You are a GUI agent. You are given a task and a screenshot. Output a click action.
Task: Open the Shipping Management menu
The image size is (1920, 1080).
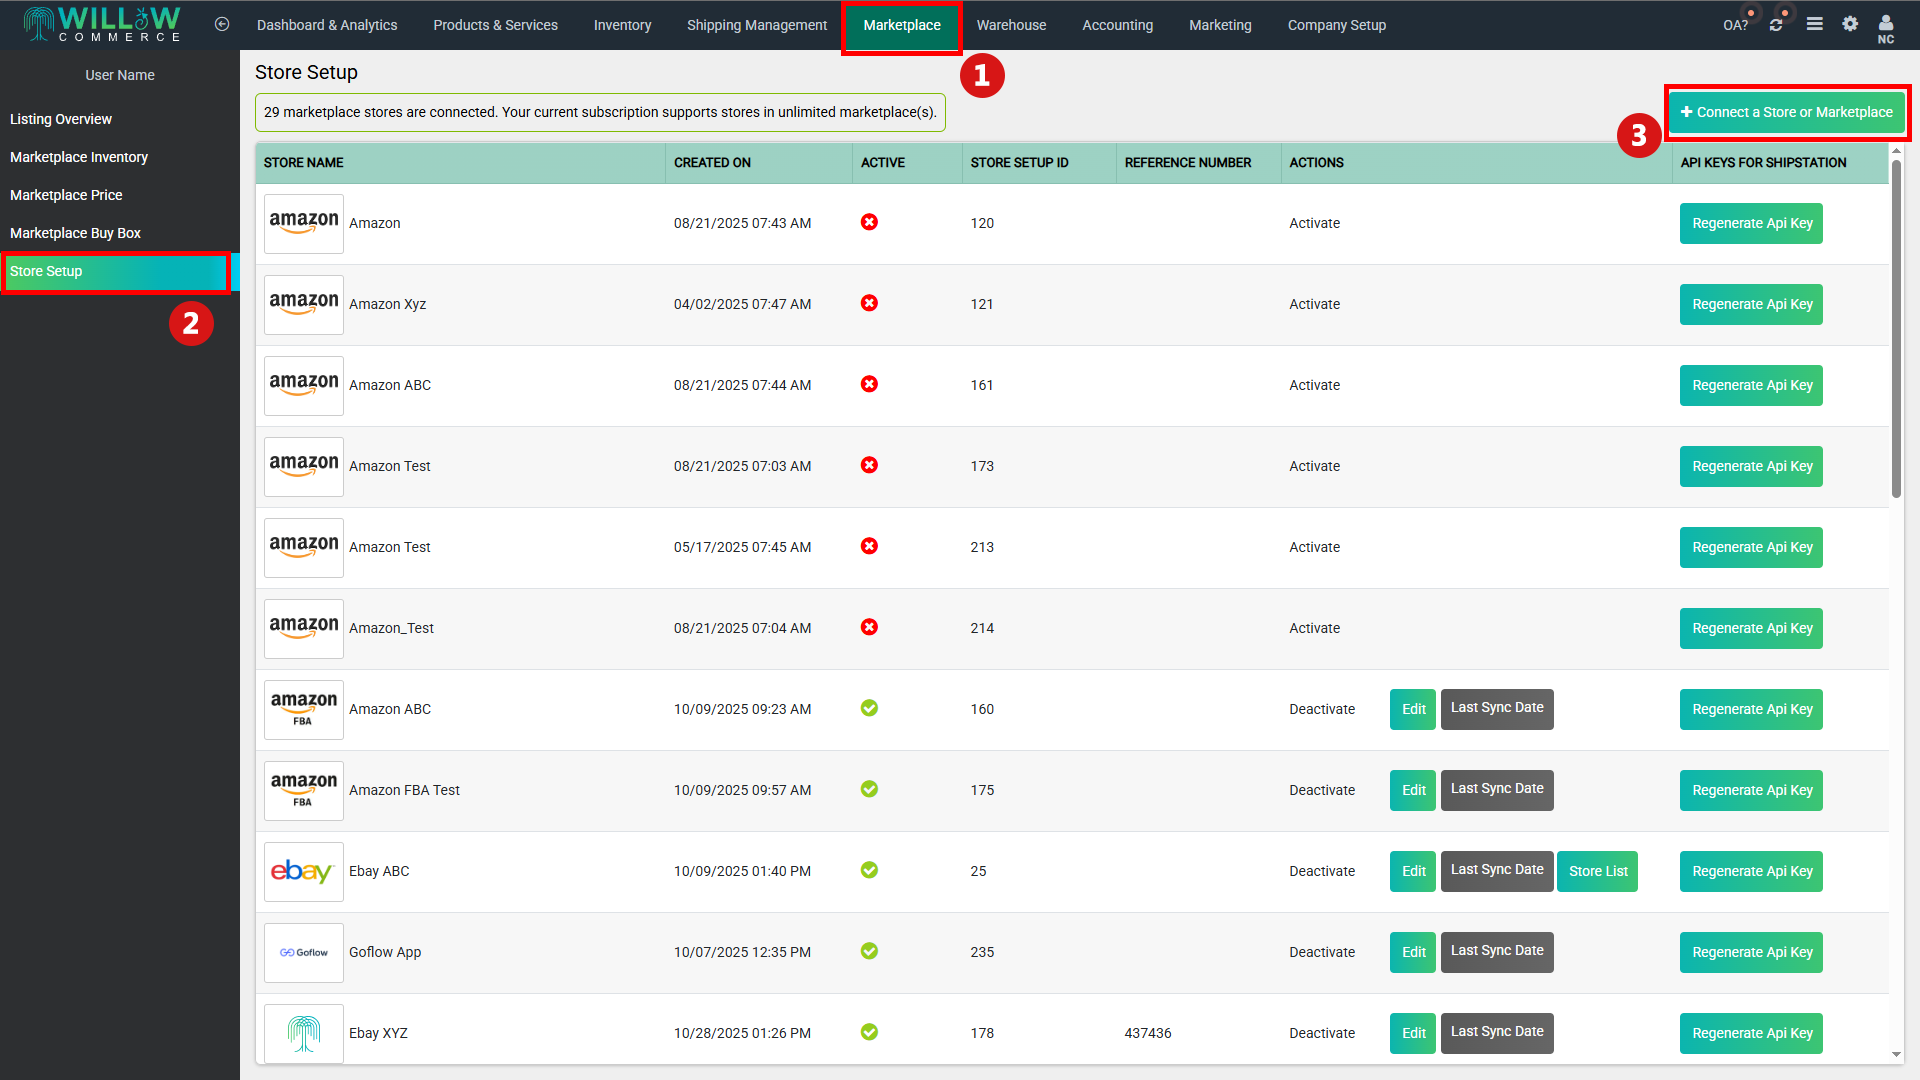click(x=756, y=25)
